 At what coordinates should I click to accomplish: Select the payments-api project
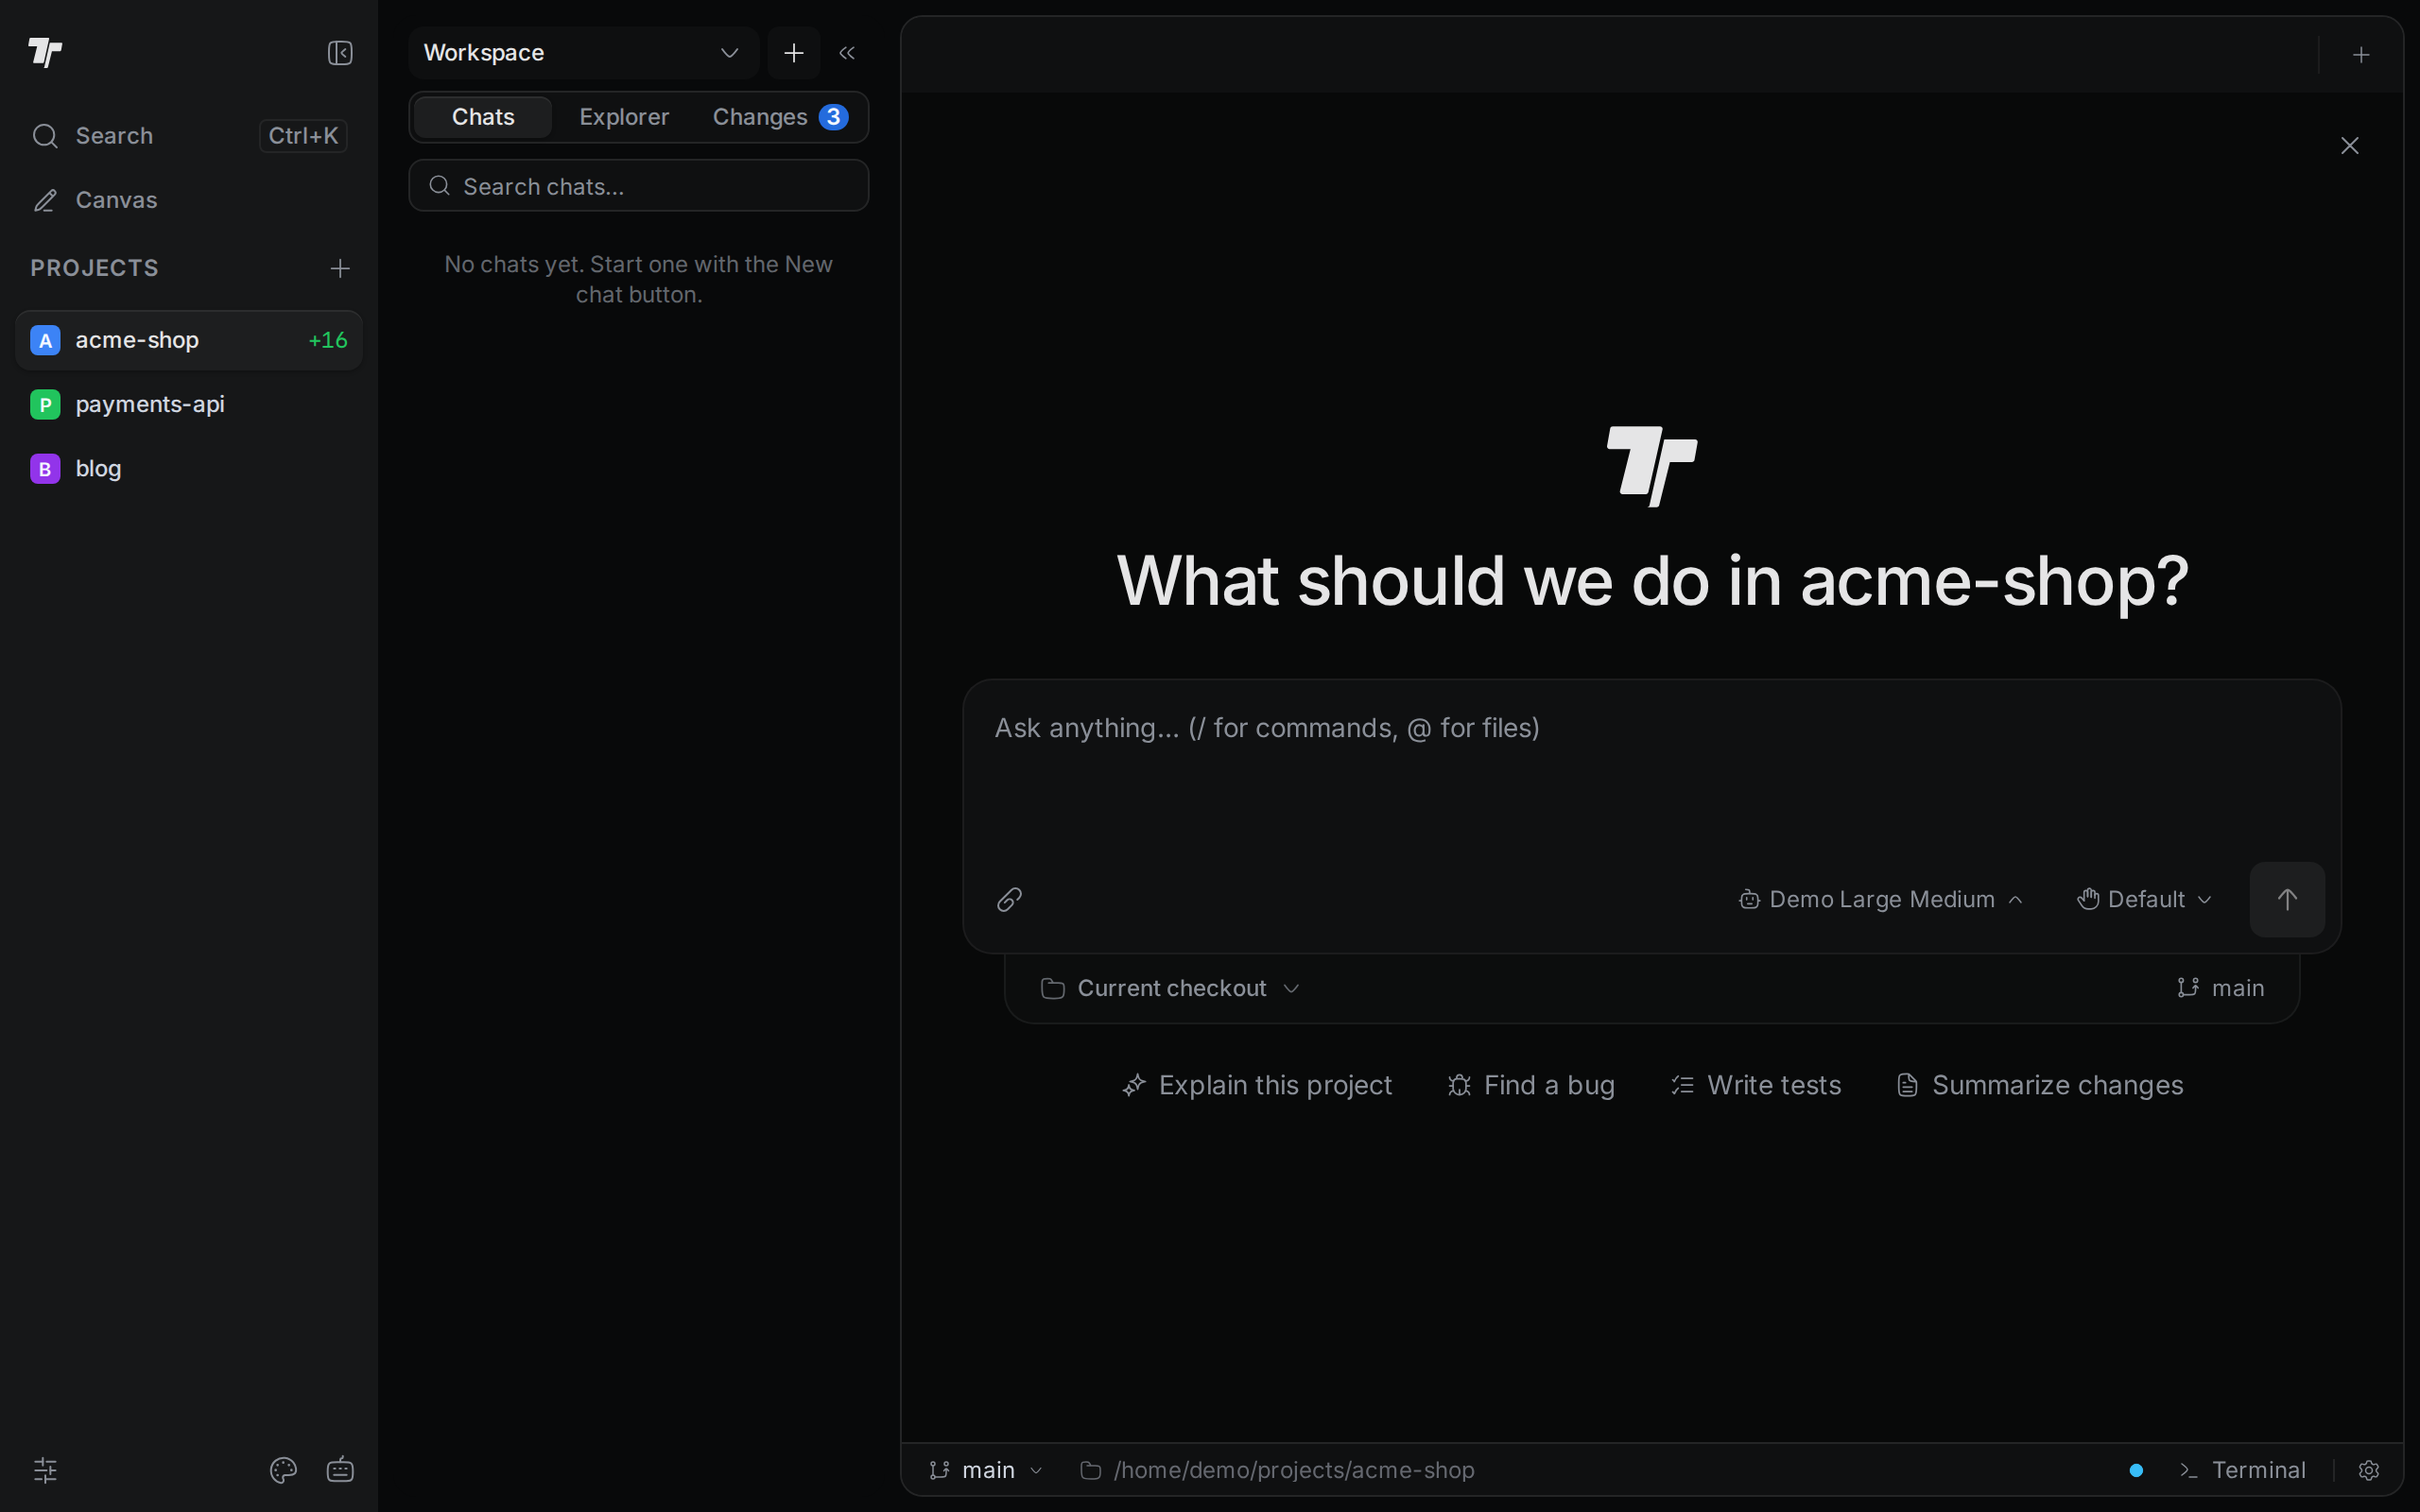[x=189, y=404]
